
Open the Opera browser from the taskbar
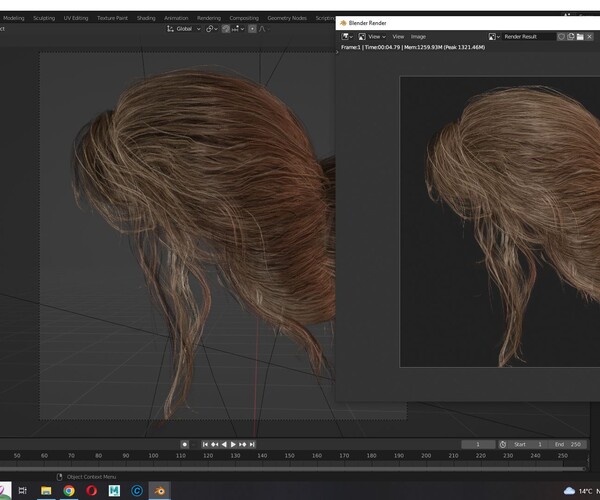coord(91,490)
